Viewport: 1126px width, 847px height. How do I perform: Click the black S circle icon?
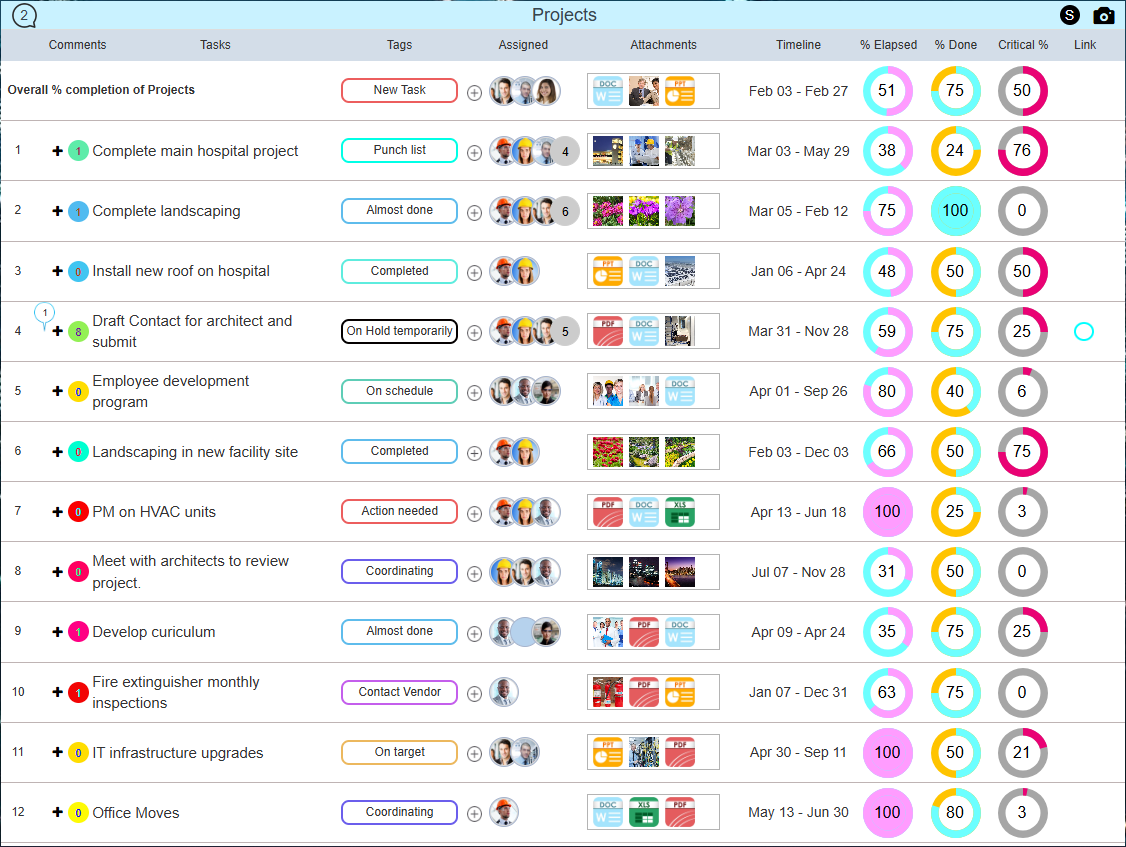[x=1070, y=15]
